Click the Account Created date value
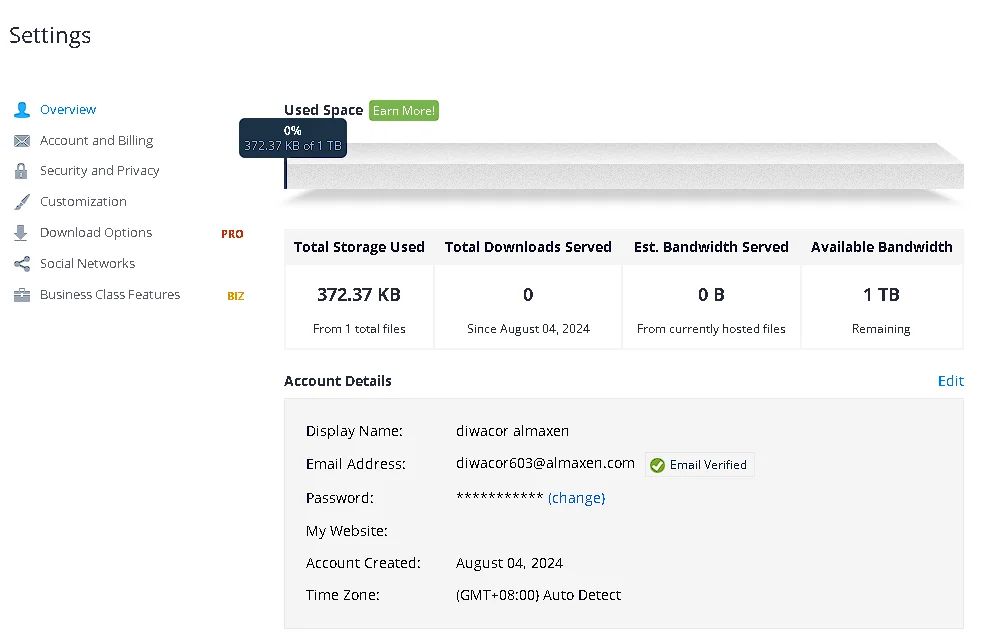The image size is (986, 635). 509,563
